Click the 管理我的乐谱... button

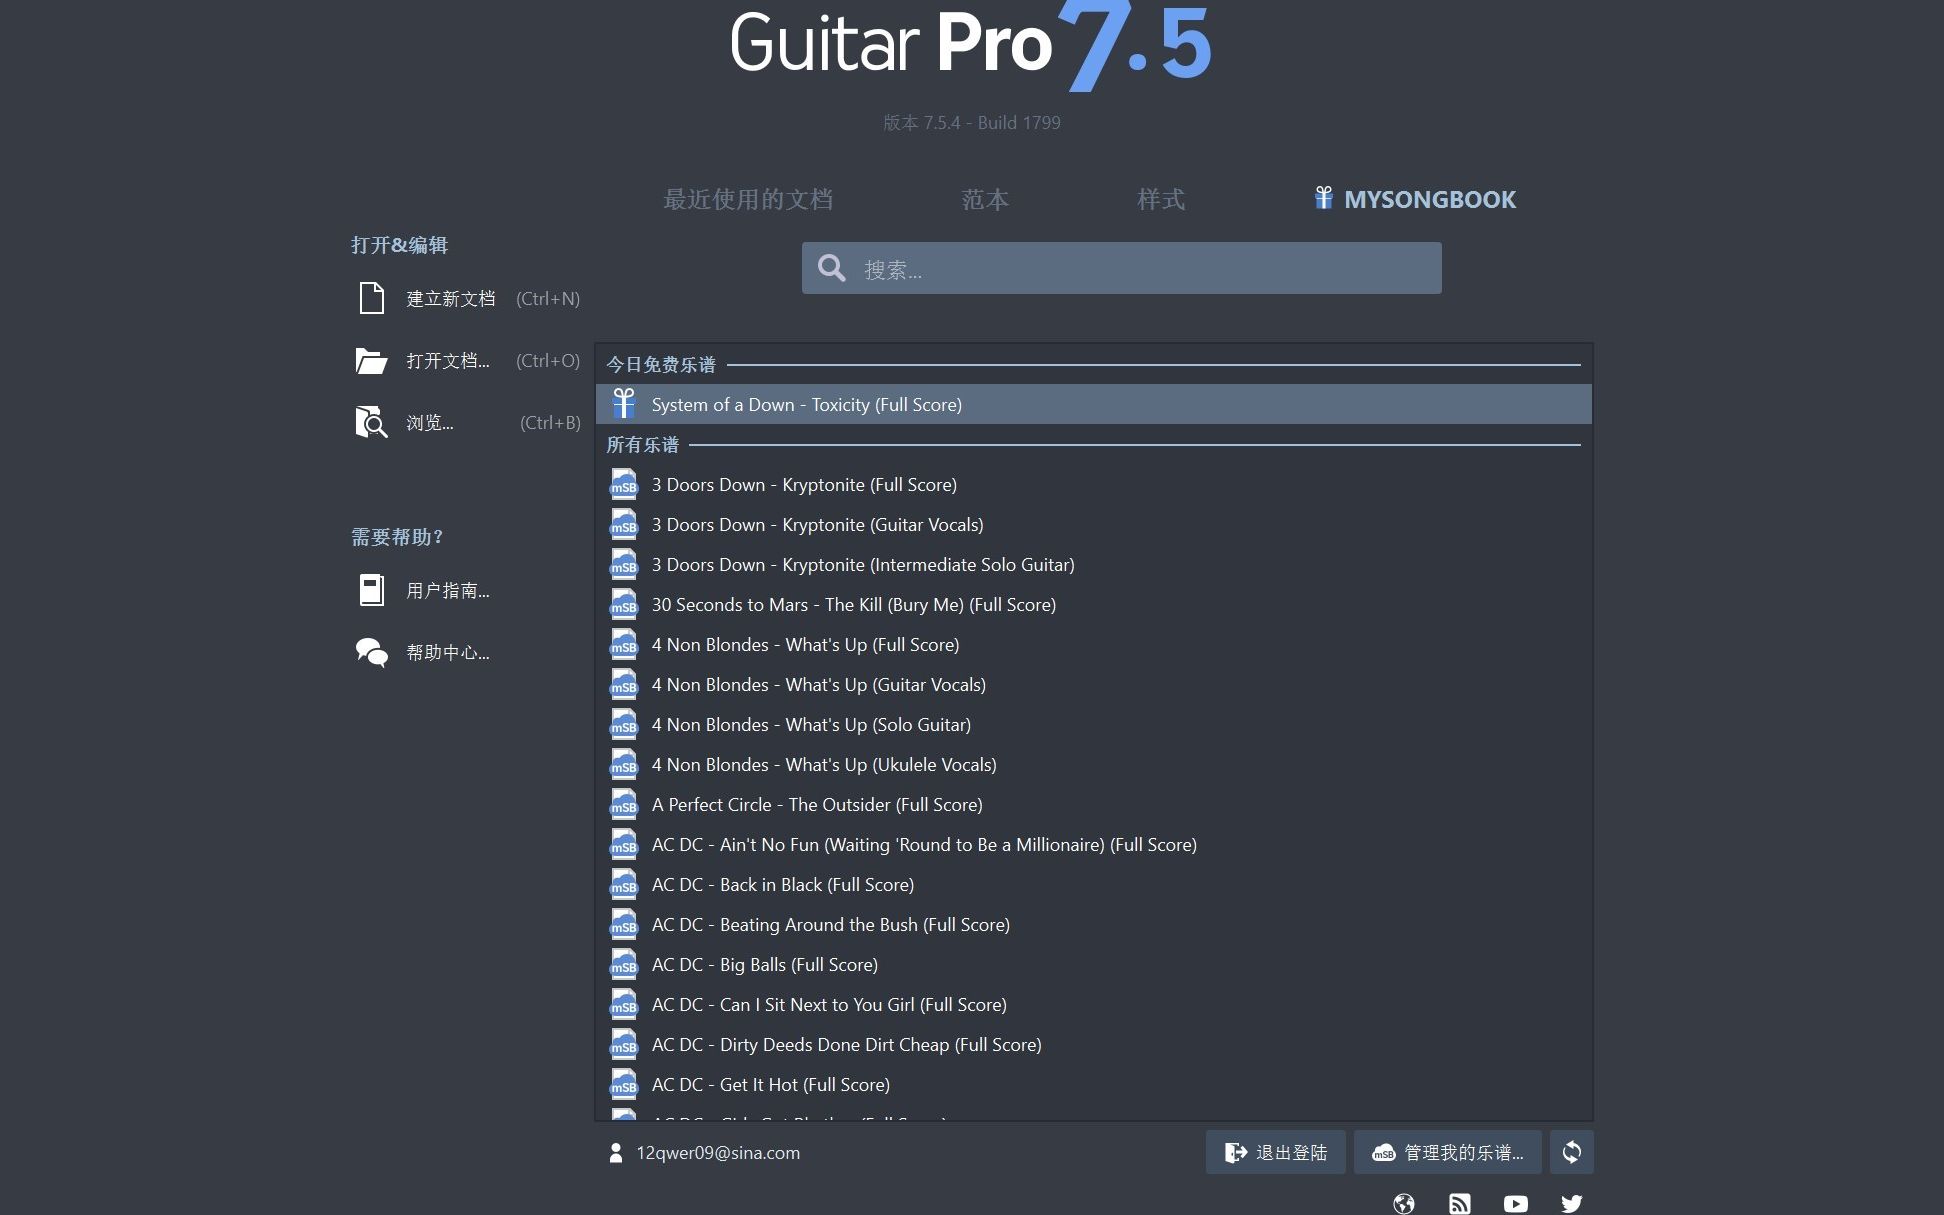1448,1152
